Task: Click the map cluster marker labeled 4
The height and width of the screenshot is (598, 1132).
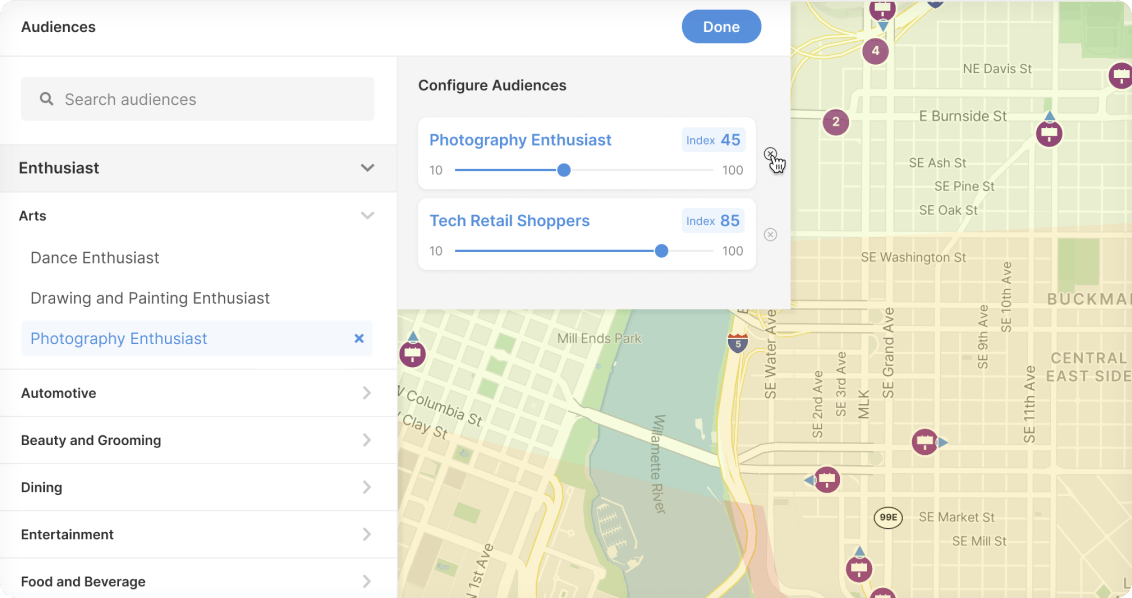Action: click(x=876, y=51)
